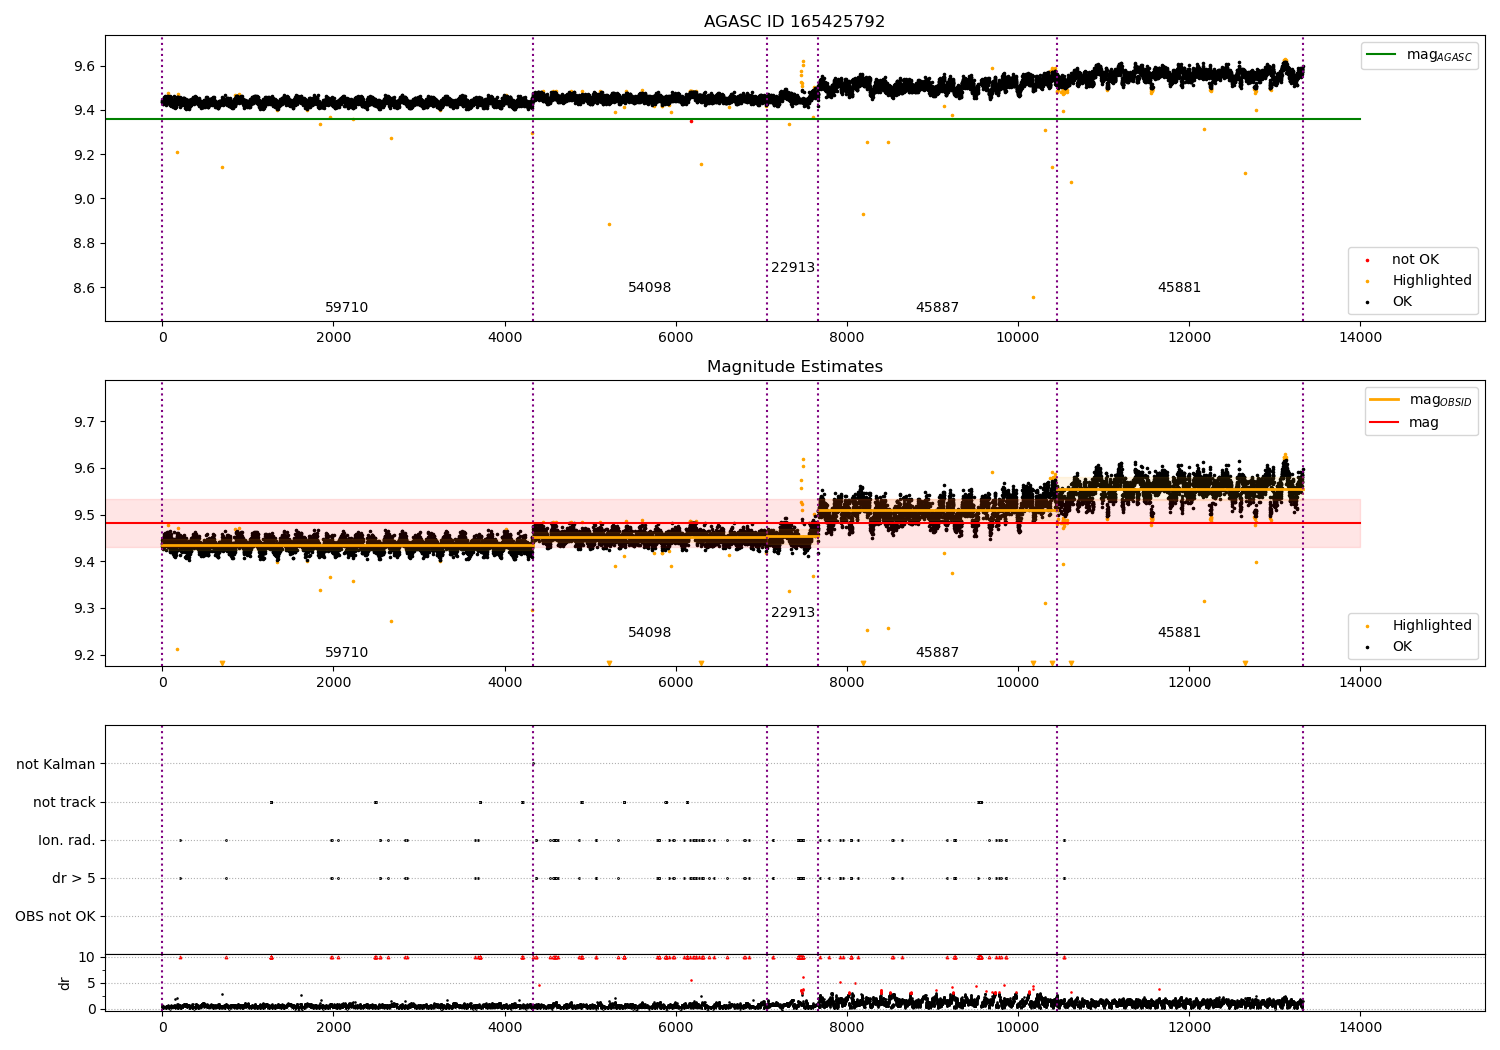
Task: Click the red 'mag' legend line sample
Action: click(1385, 422)
